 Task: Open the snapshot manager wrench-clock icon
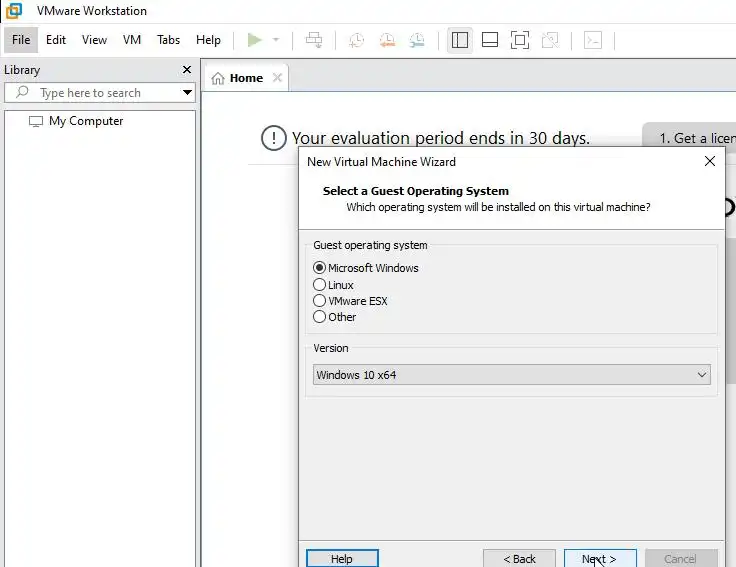point(416,40)
